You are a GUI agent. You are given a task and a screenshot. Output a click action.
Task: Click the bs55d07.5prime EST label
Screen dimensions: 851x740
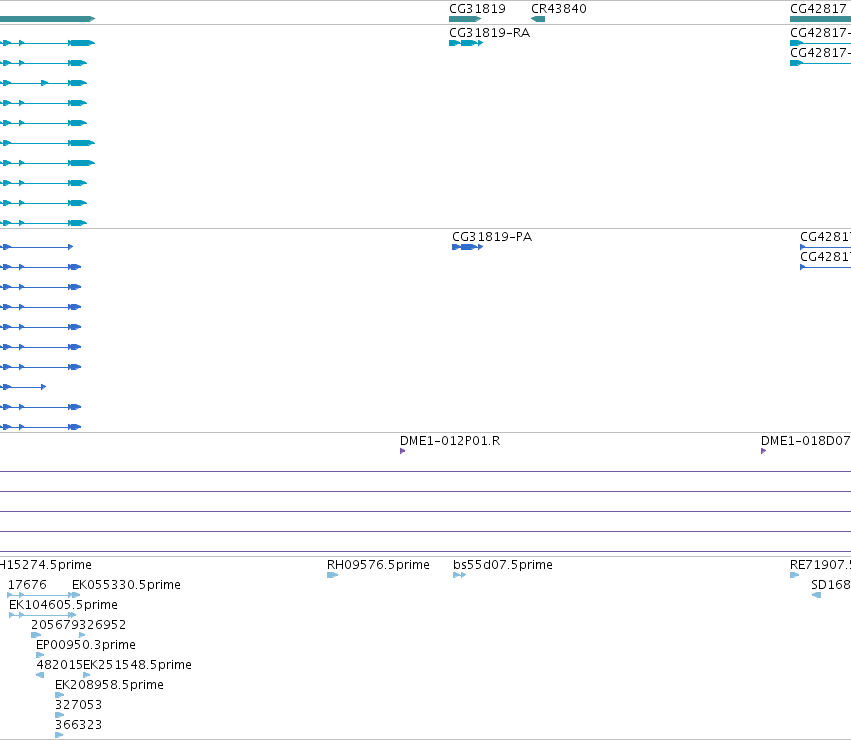point(503,565)
